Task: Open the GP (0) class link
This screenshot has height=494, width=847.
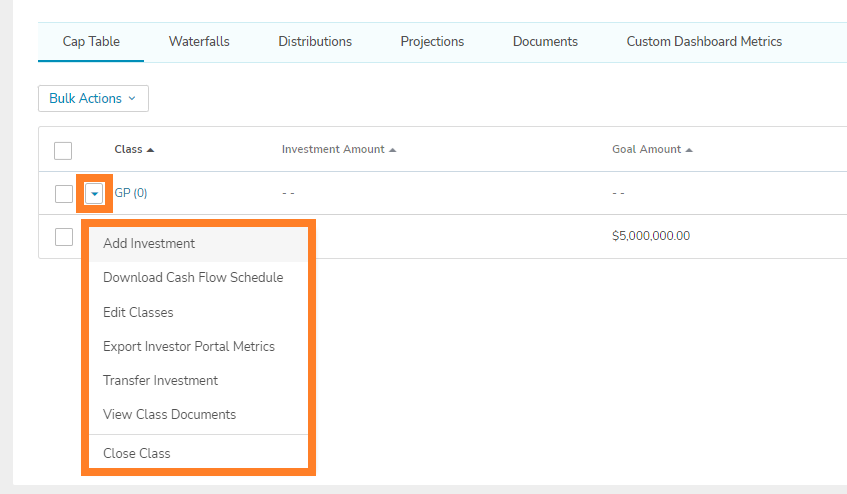Action: 131,193
